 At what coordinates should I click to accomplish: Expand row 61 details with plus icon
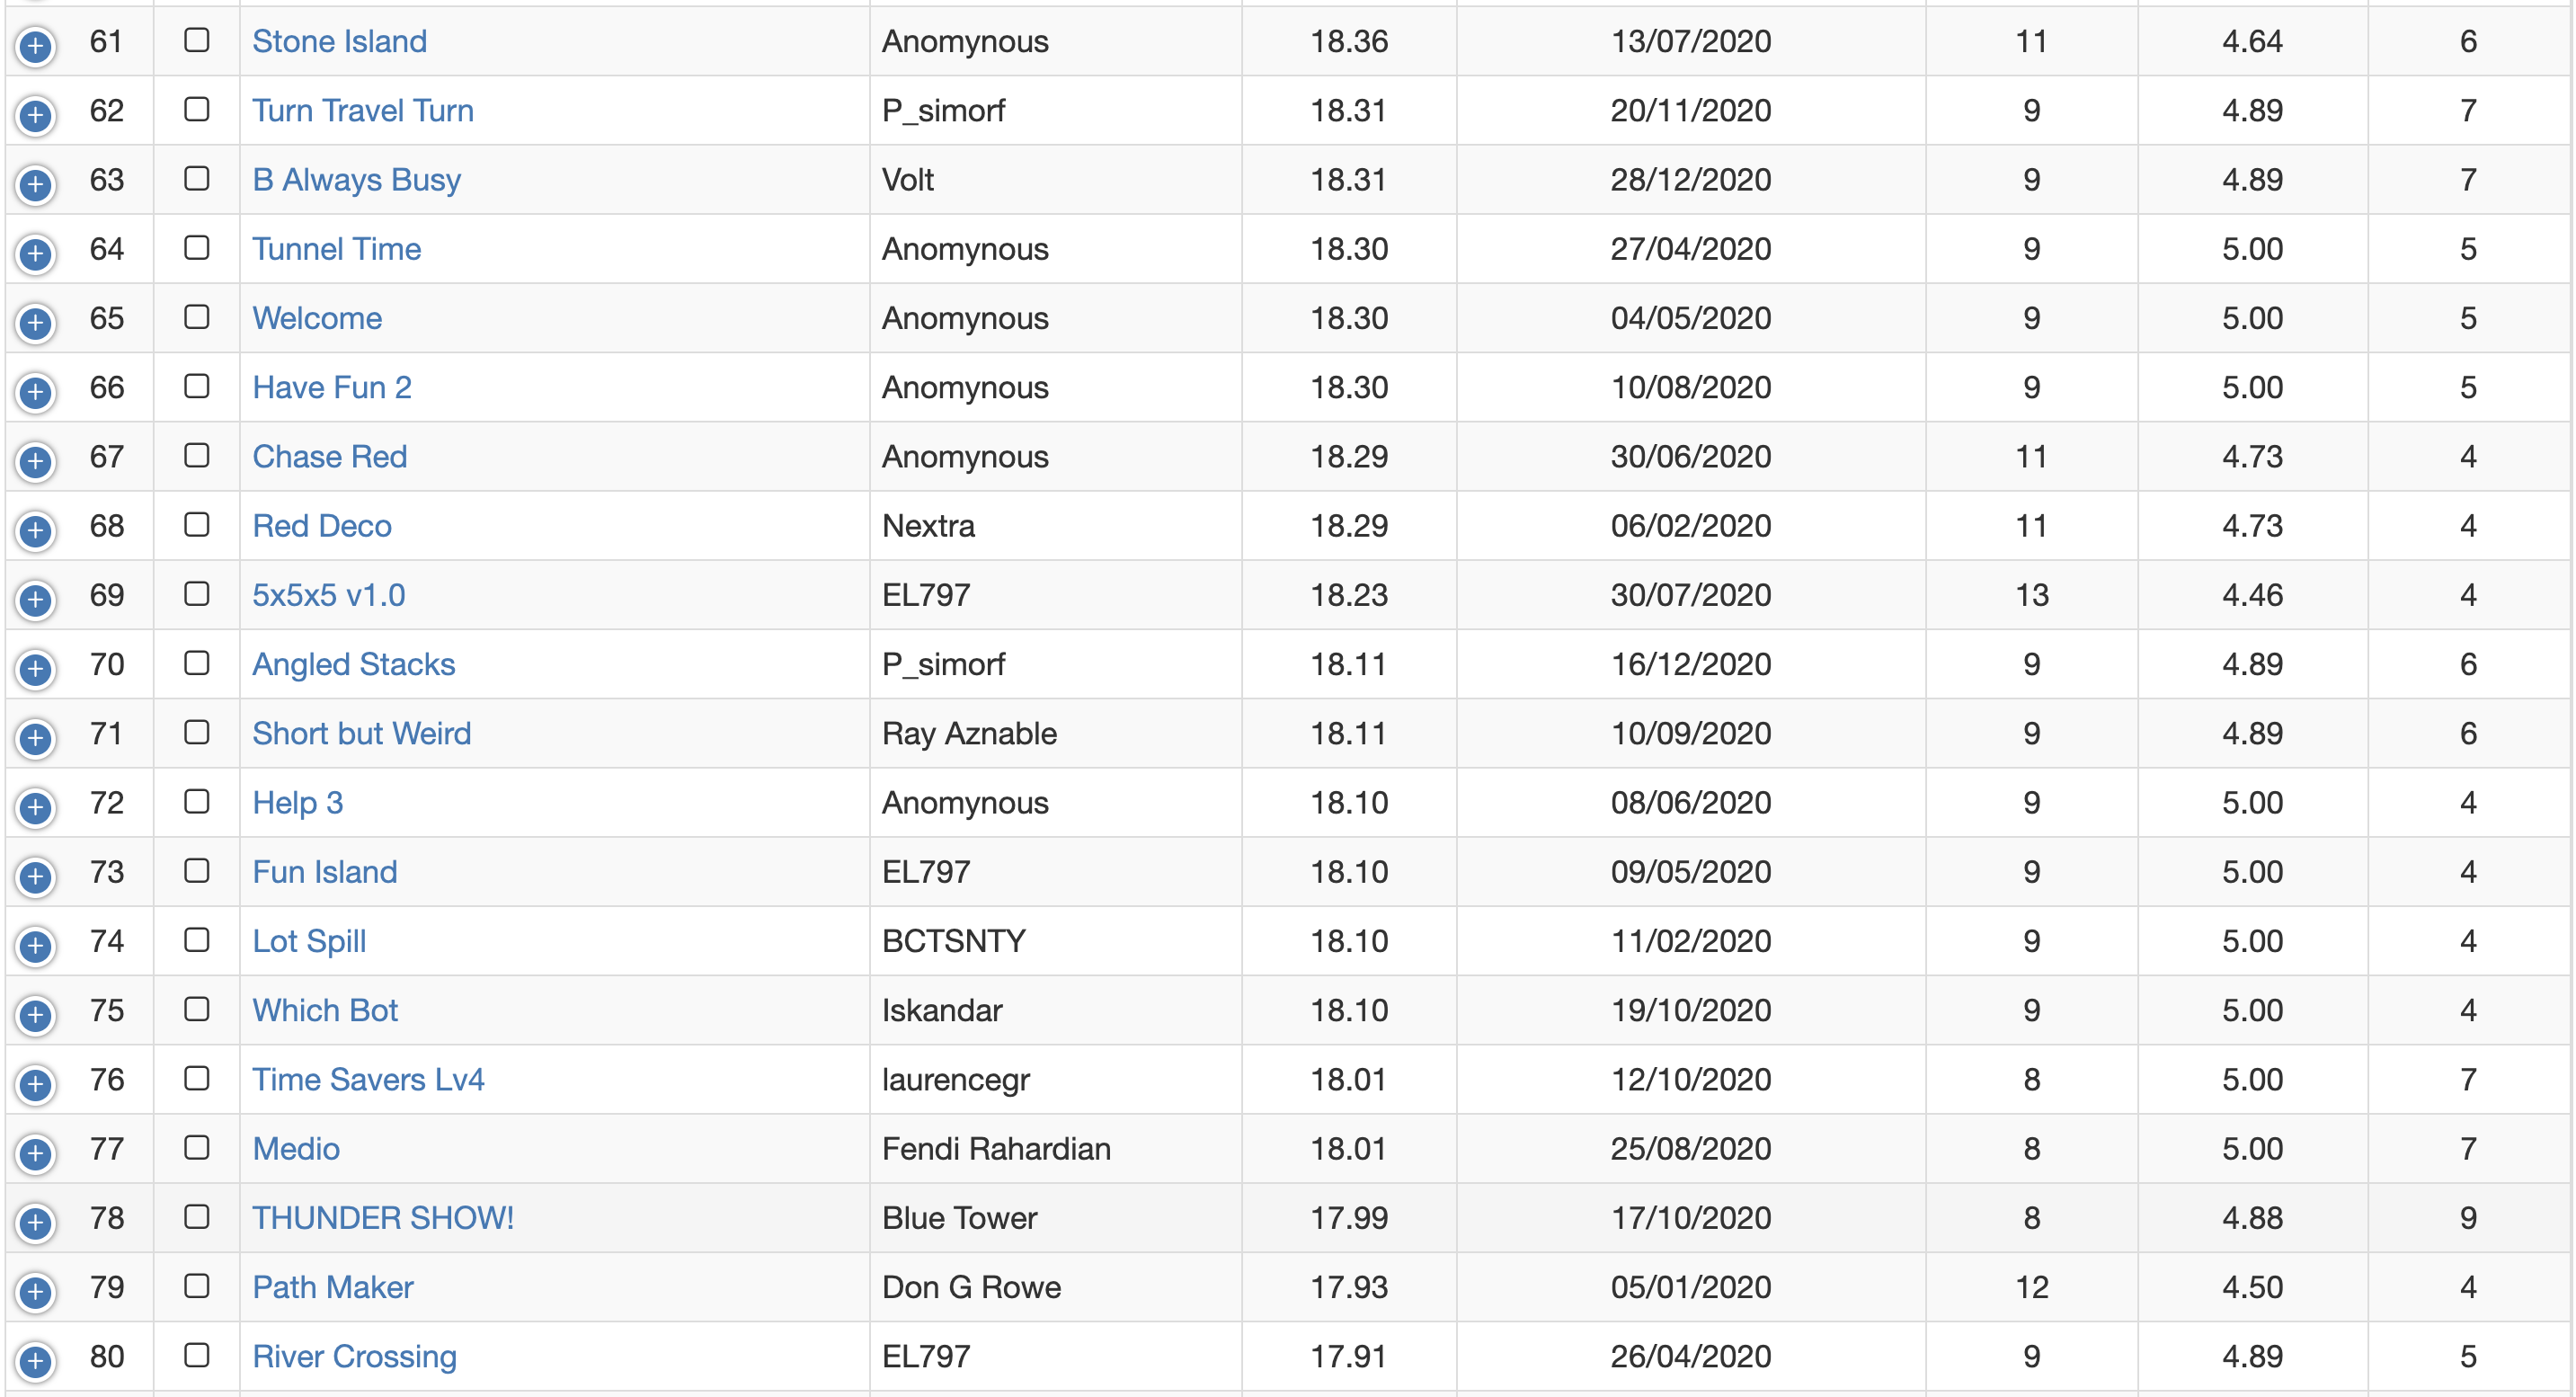point(35,46)
